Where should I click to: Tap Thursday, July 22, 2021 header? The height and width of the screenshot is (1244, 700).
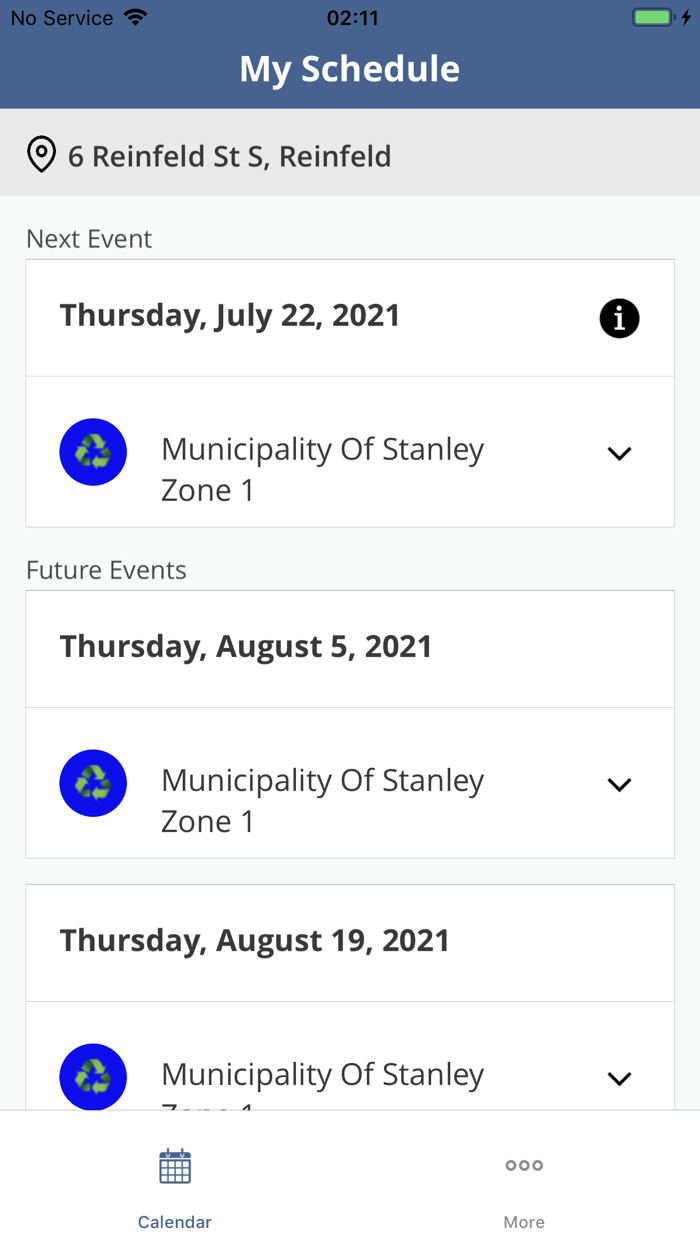pyautogui.click(x=230, y=316)
